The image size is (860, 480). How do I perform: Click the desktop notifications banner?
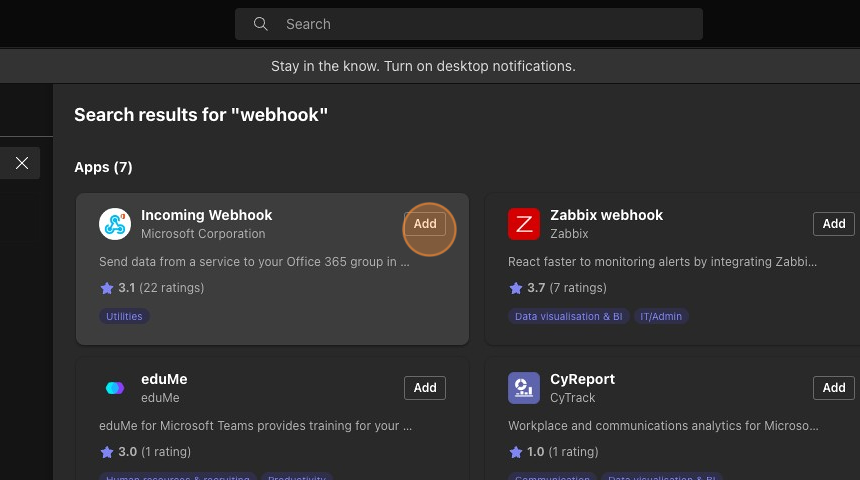pyautogui.click(x=423, y=66)
